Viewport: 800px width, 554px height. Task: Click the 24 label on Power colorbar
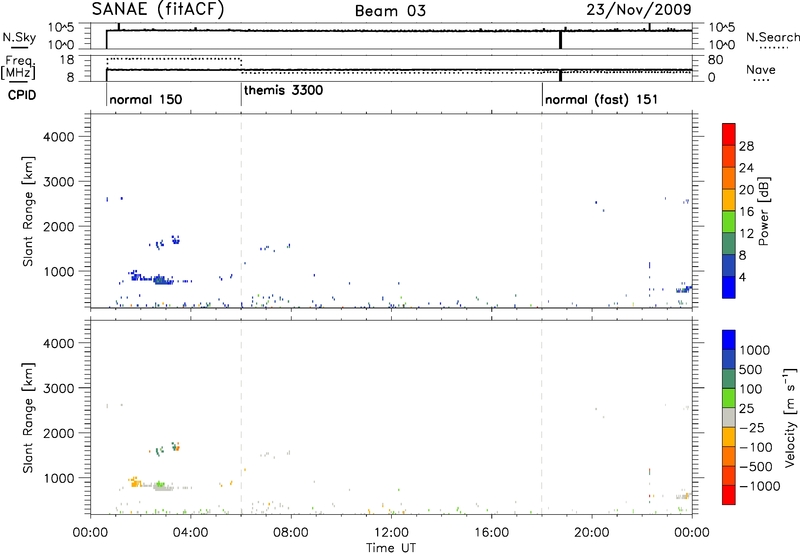746,168
